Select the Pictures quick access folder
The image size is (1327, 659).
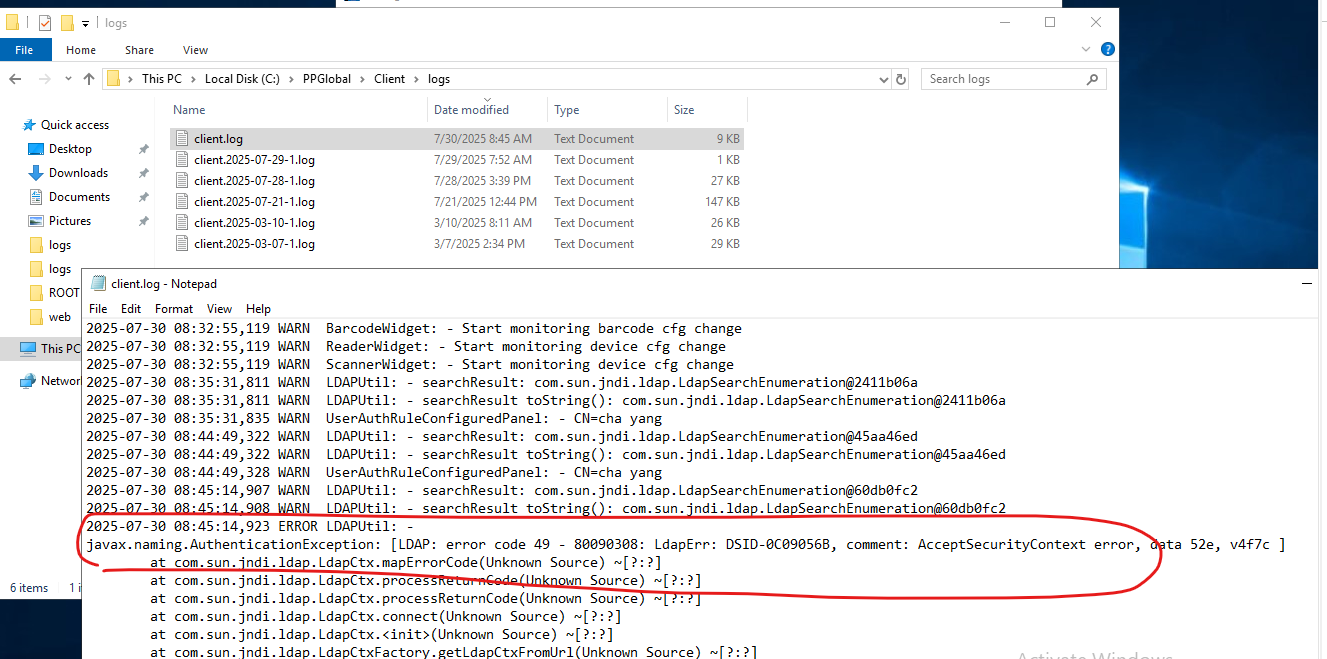coord(70,221)
